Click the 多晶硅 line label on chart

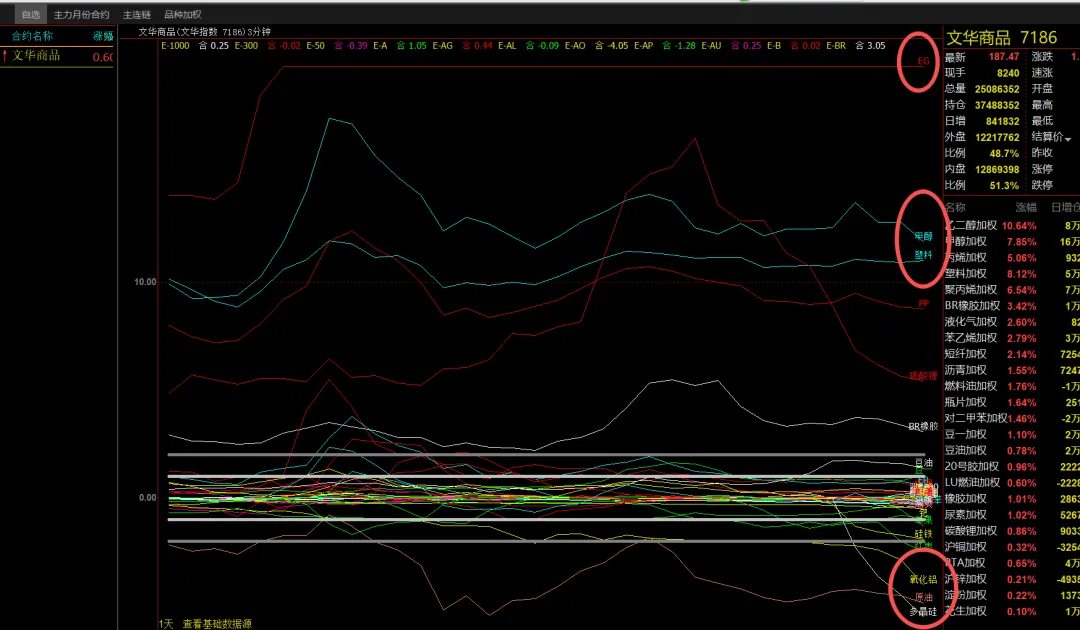point(923,611)
